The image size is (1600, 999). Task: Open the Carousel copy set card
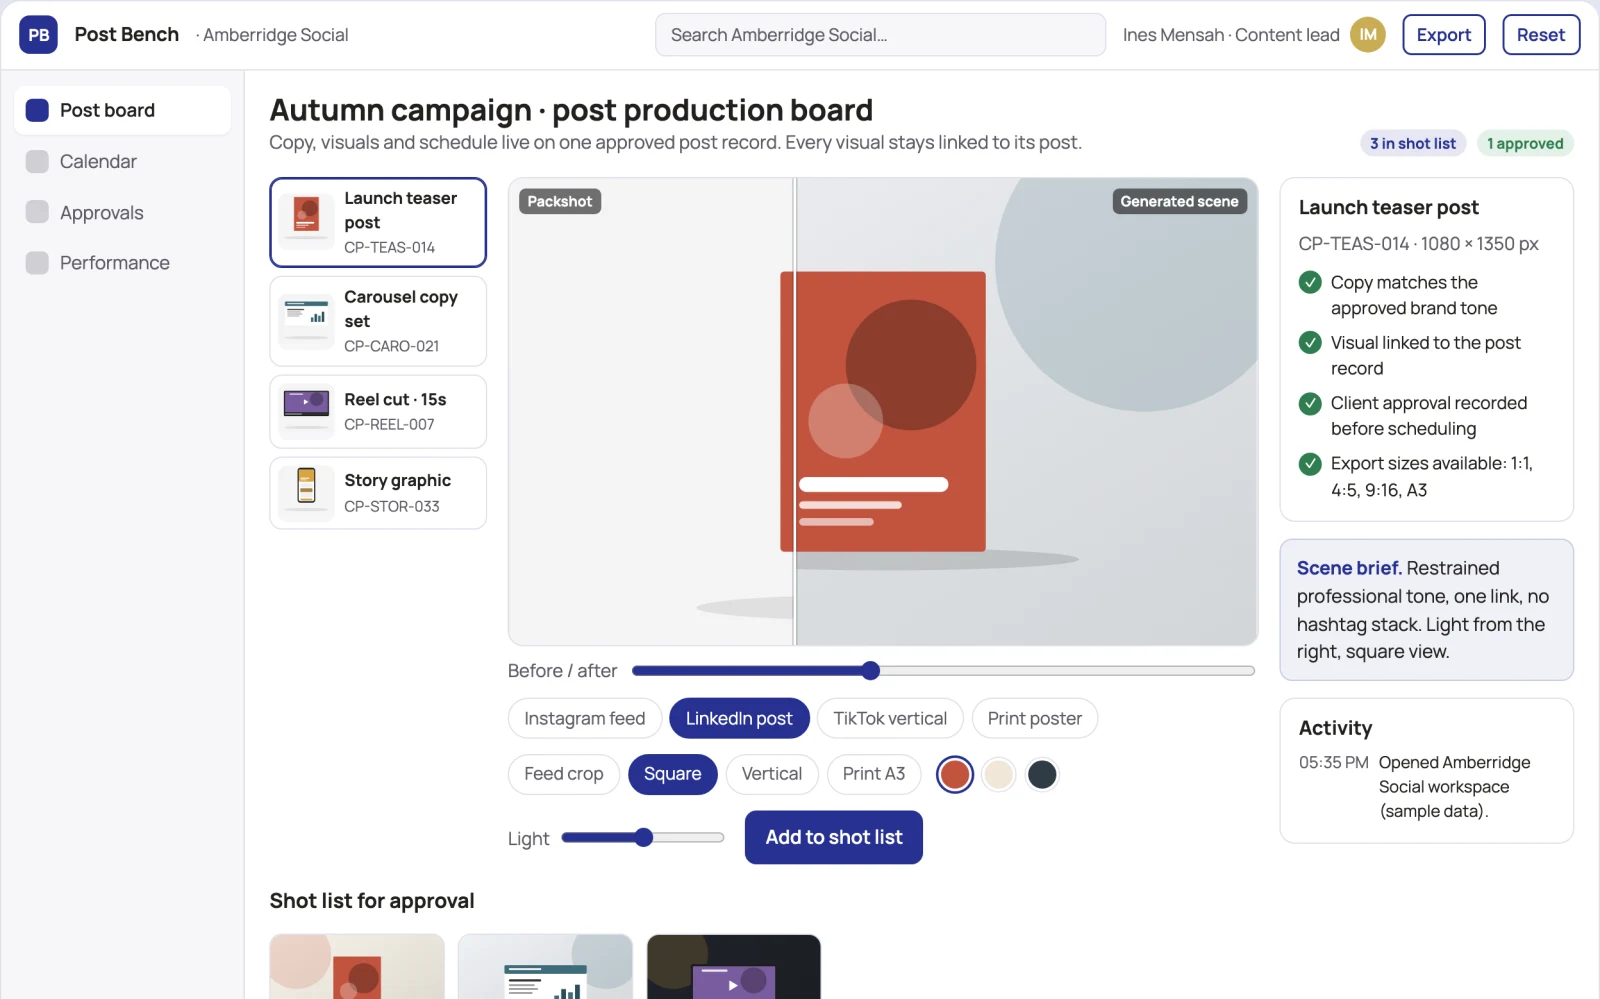pyautogui.click(x=378, y=321)
